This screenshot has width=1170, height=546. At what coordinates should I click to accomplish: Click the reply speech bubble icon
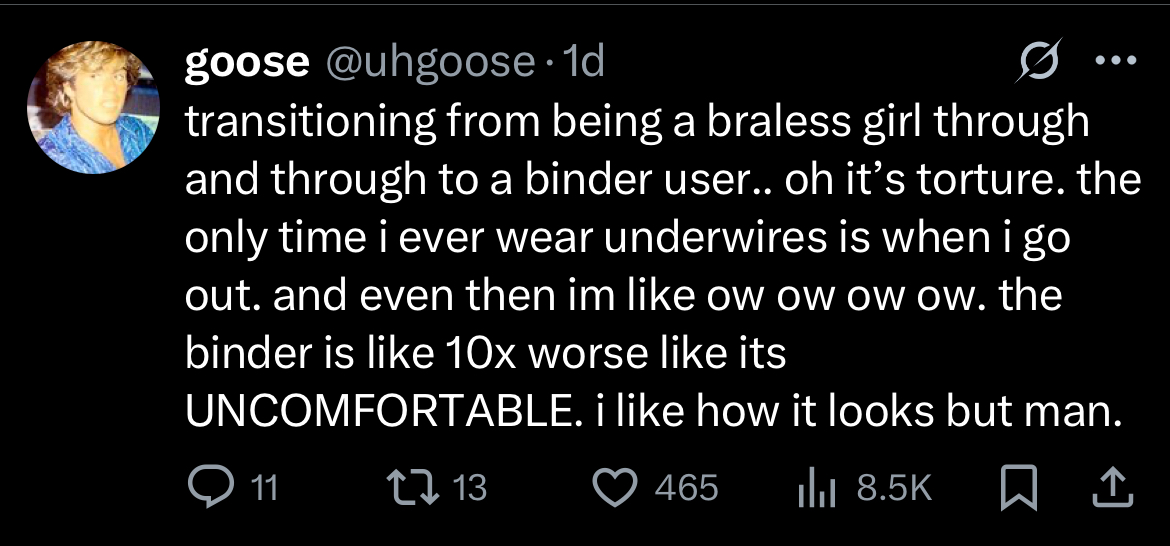click(x=209, y=489)
